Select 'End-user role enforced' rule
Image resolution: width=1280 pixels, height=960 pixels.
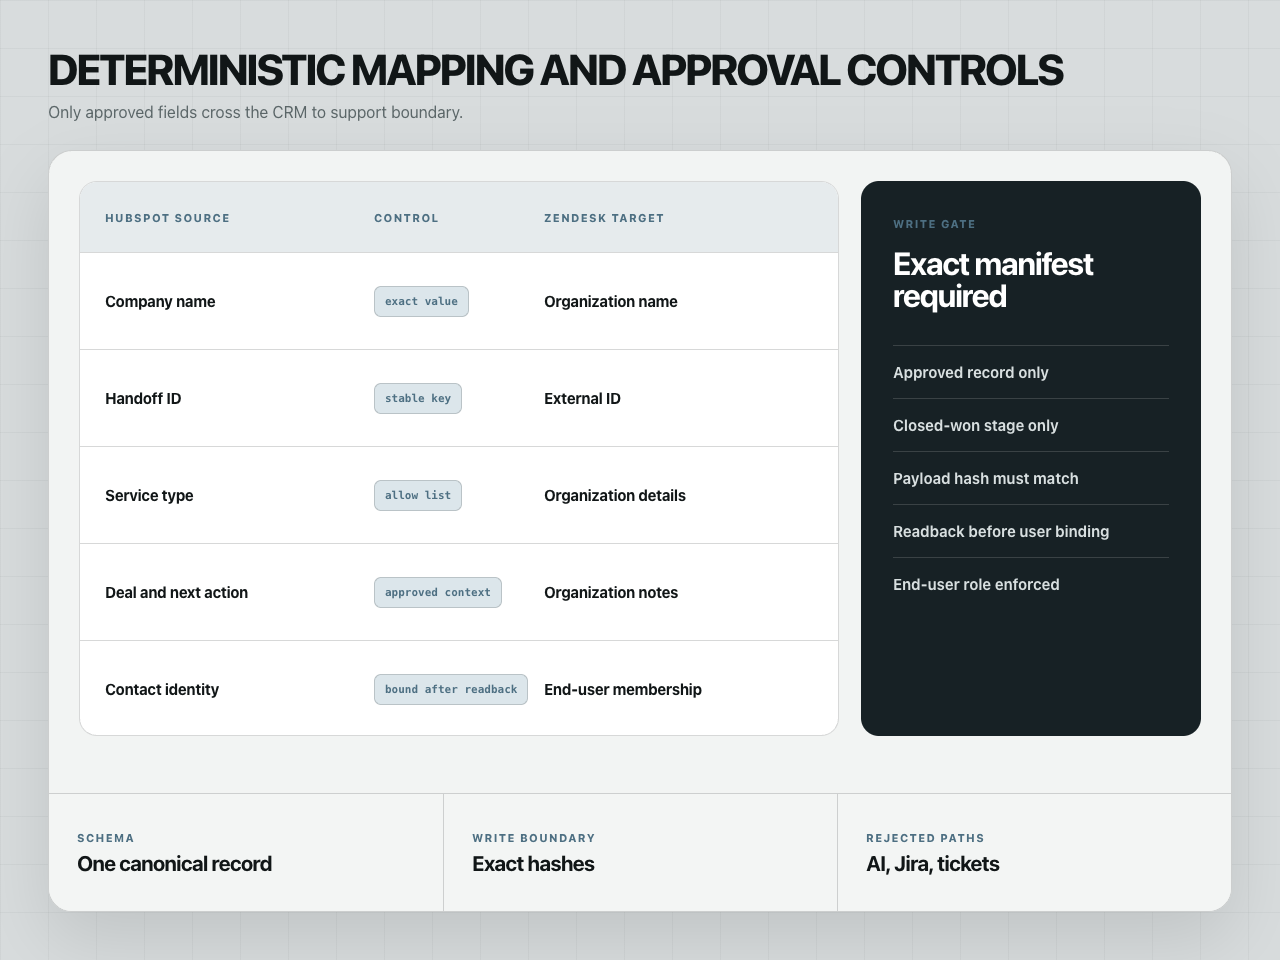point(976,584)
